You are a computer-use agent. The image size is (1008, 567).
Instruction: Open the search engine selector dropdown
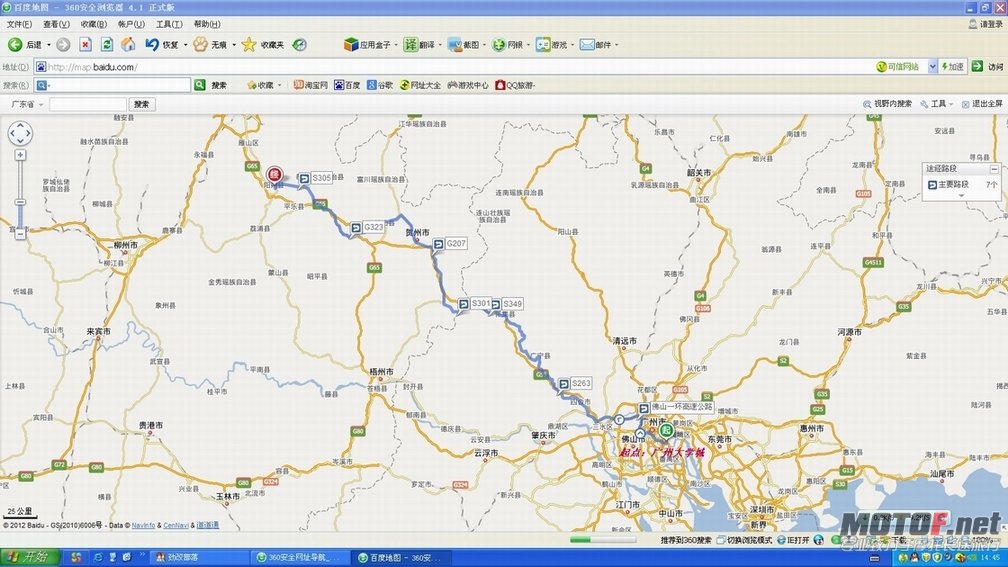(x=43, y=85)
